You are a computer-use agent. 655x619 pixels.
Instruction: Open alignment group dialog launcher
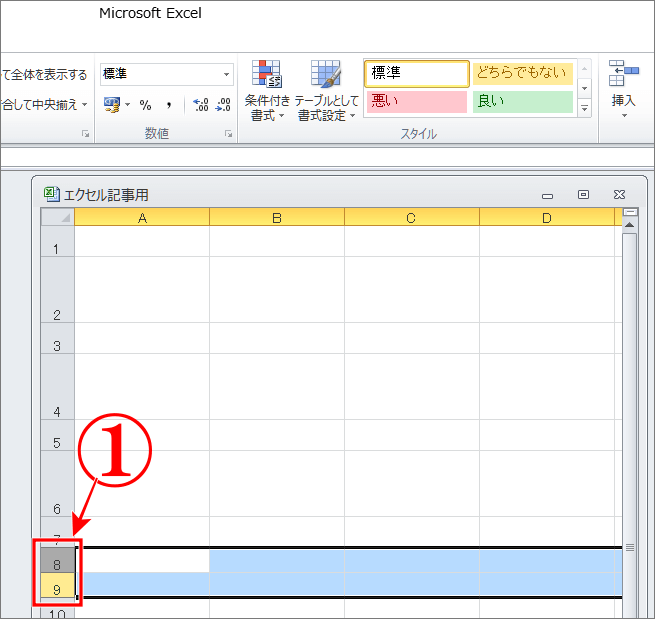(86, 134)
